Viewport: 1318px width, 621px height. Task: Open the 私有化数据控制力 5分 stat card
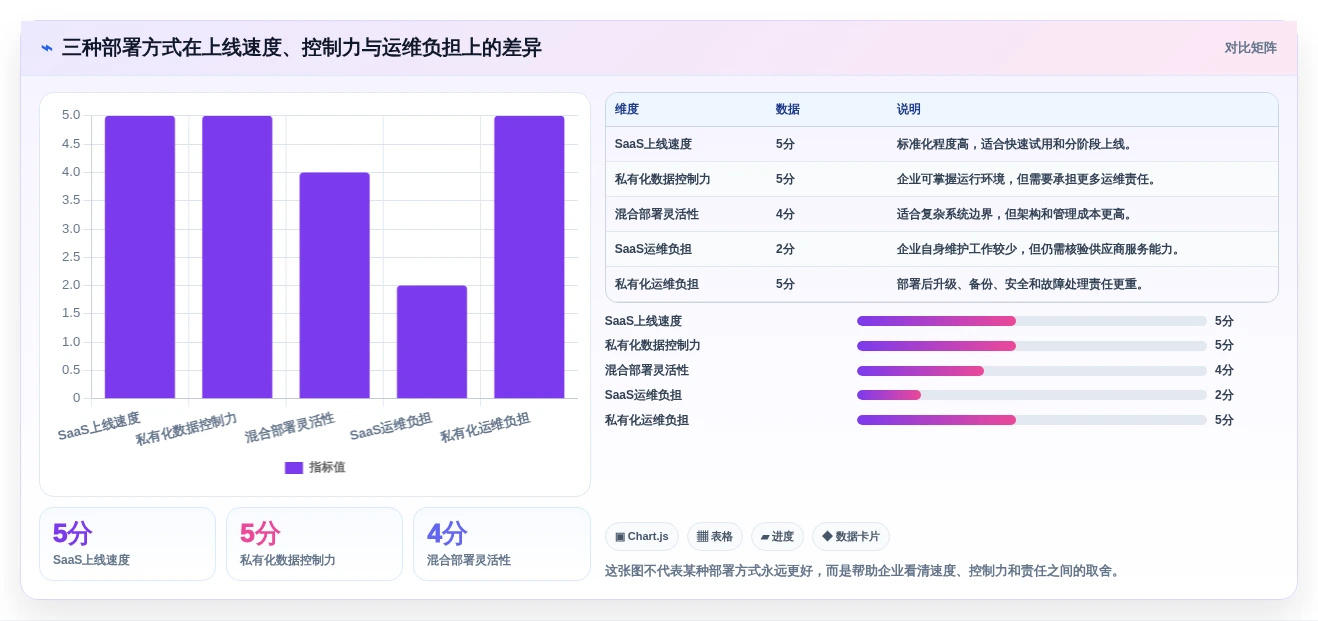pyautogui.click(x=314, y=544)
